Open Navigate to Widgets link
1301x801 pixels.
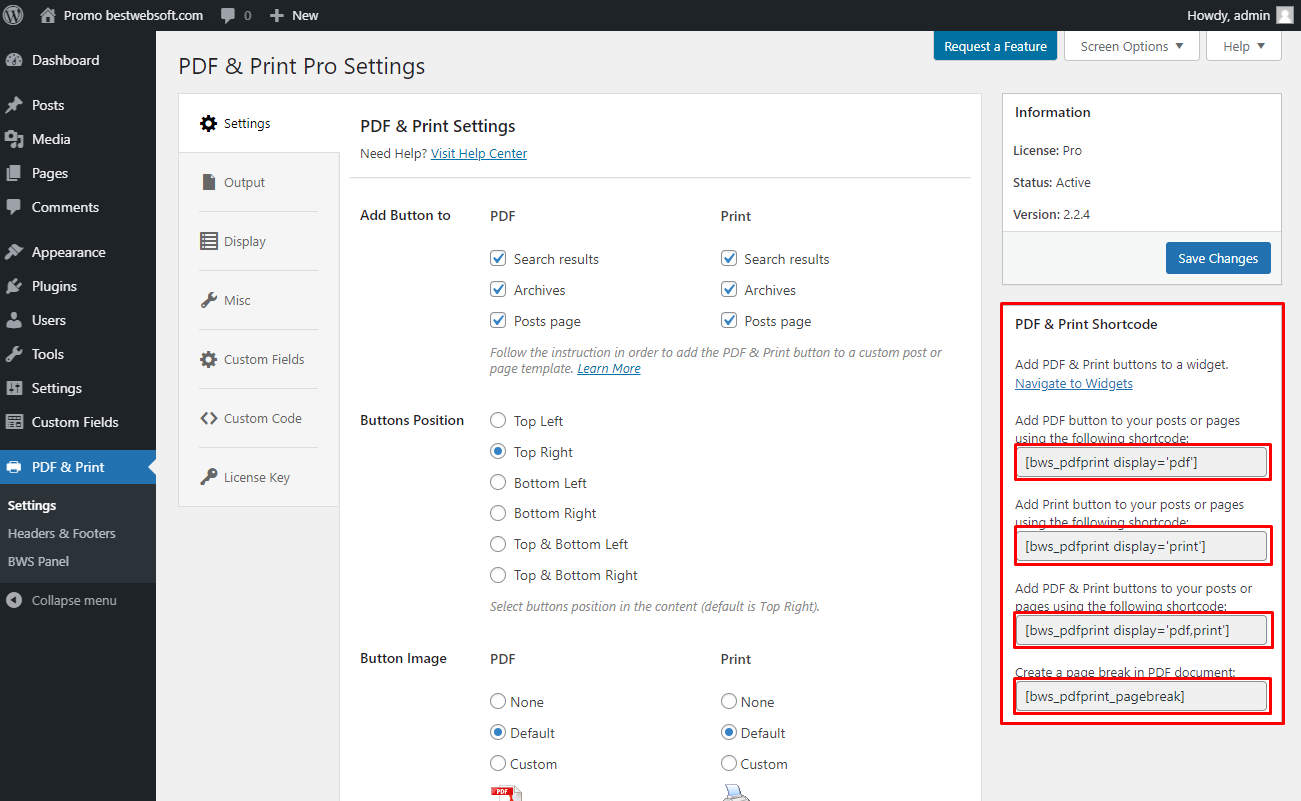(x=1074, y=383)
